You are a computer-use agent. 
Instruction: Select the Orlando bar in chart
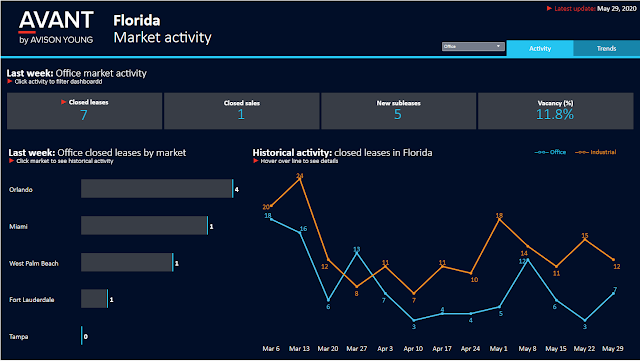point(157,189)
